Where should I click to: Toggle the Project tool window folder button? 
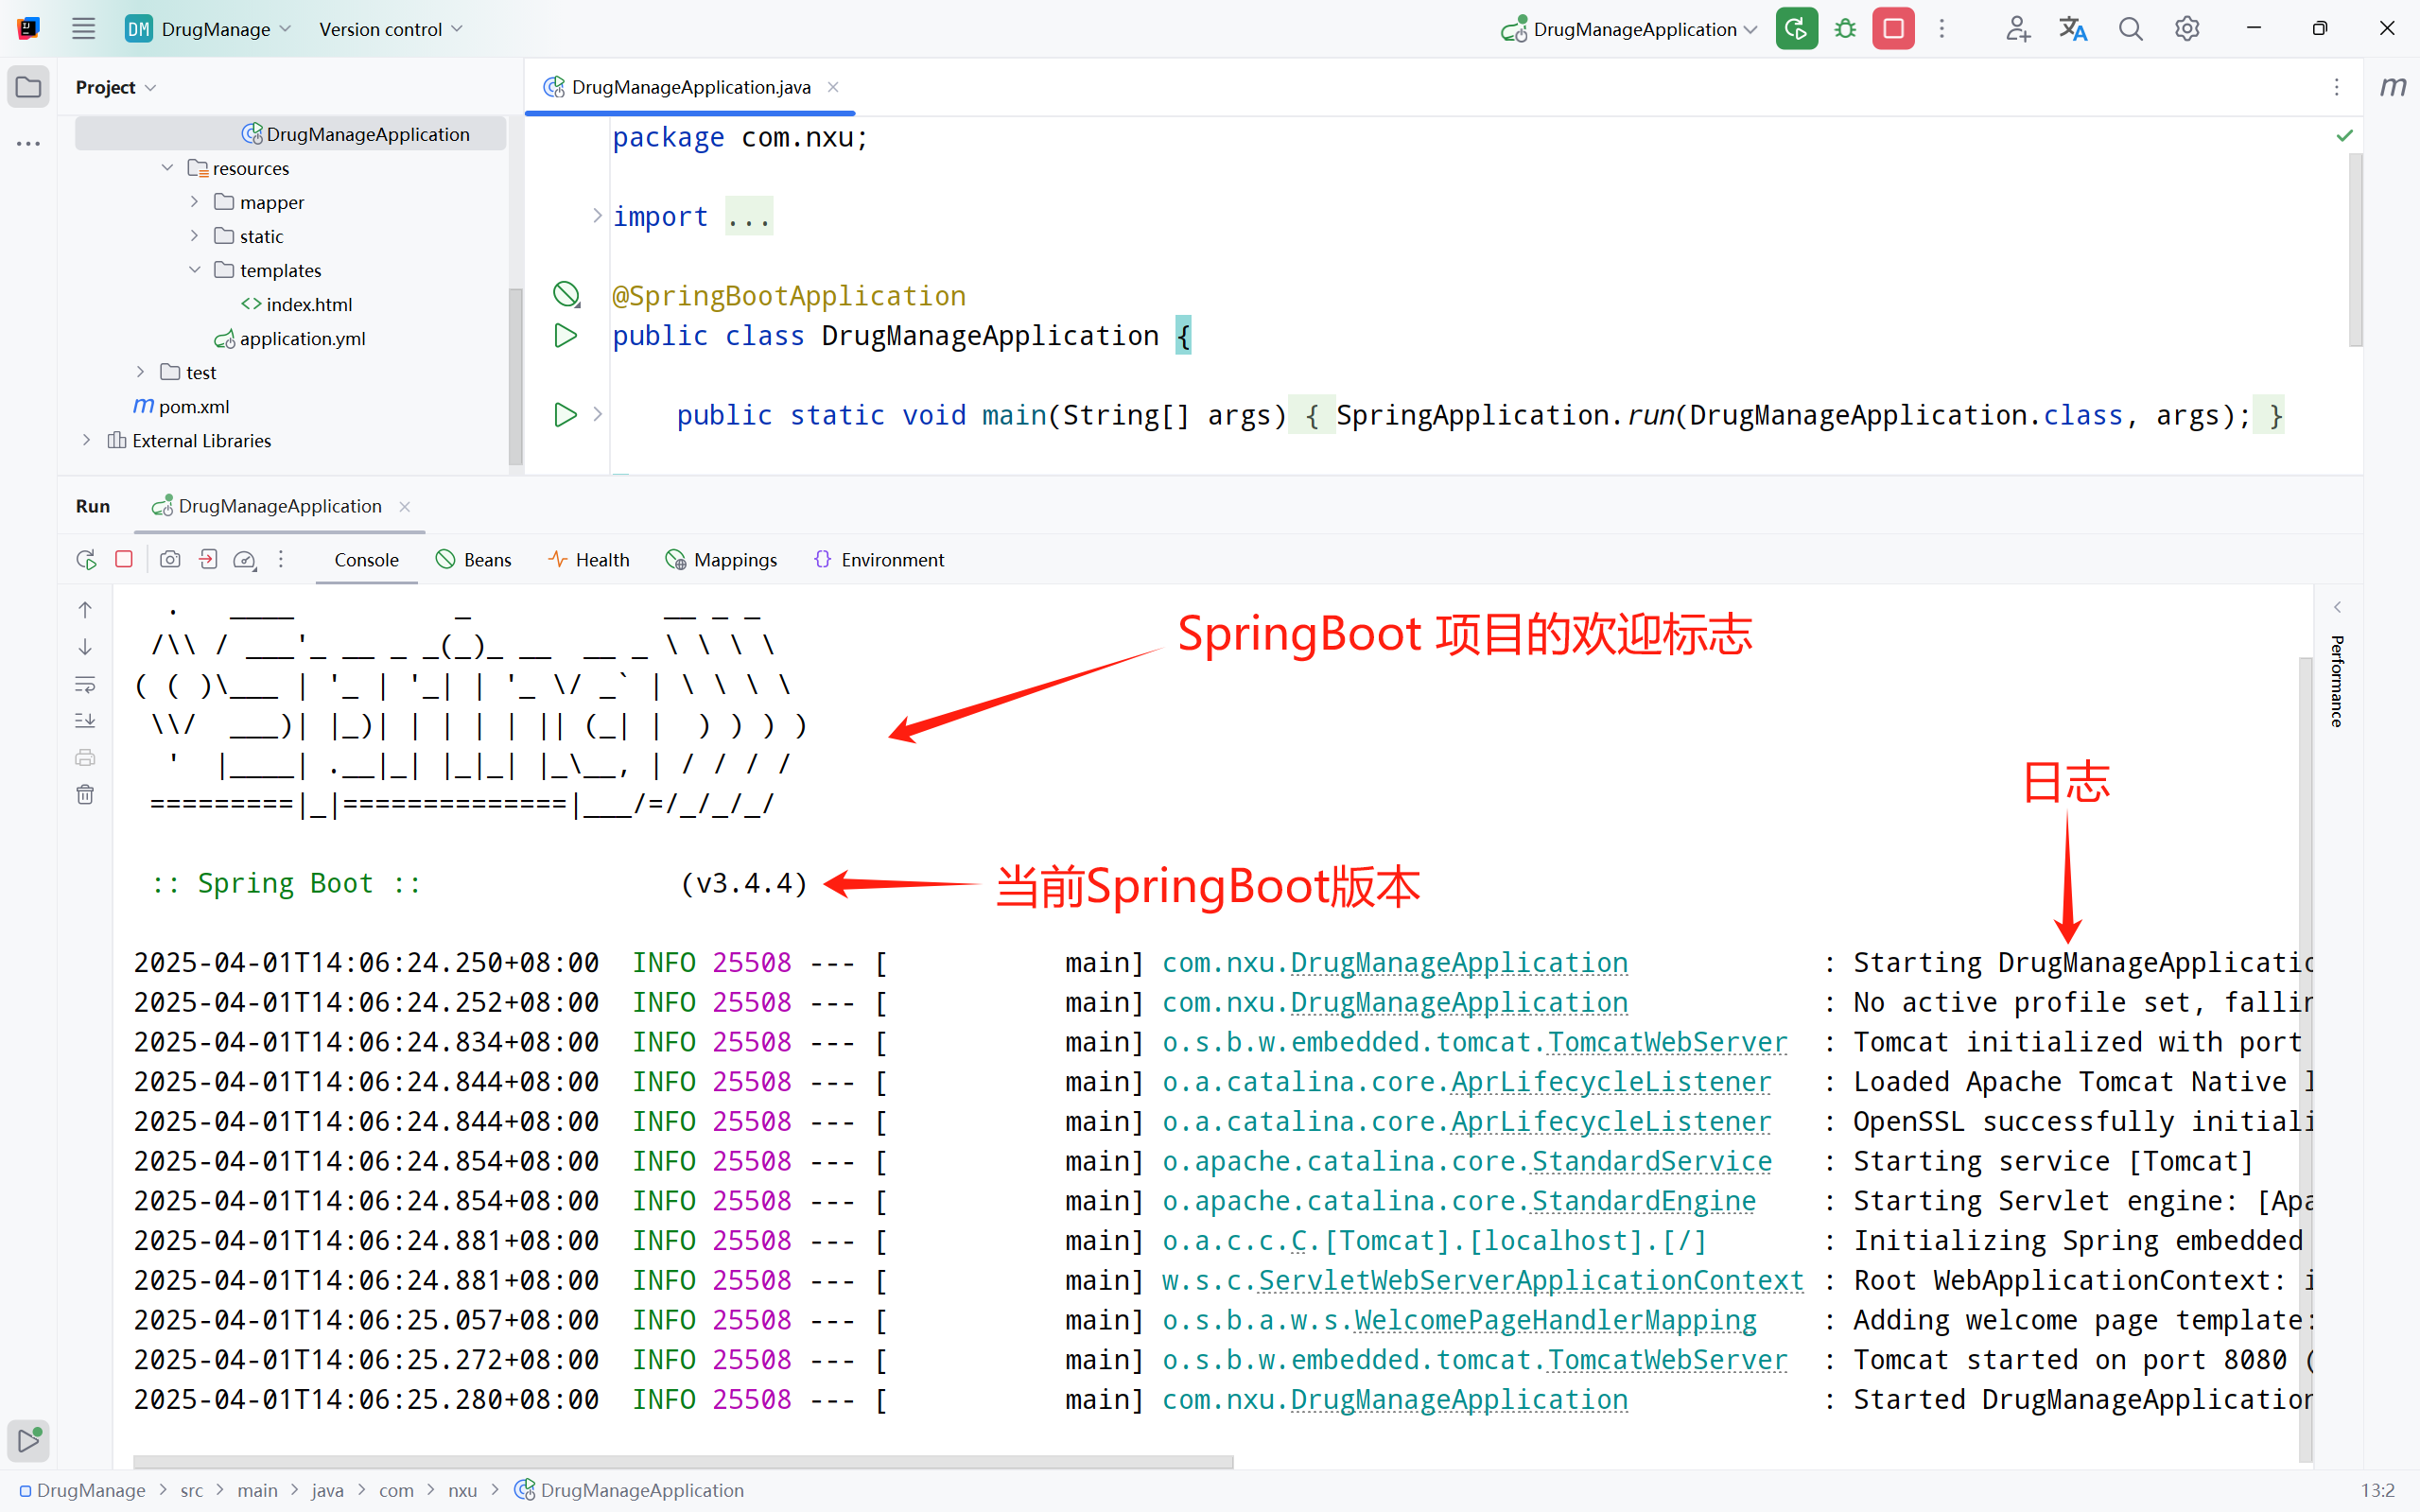tap(29, 87)
